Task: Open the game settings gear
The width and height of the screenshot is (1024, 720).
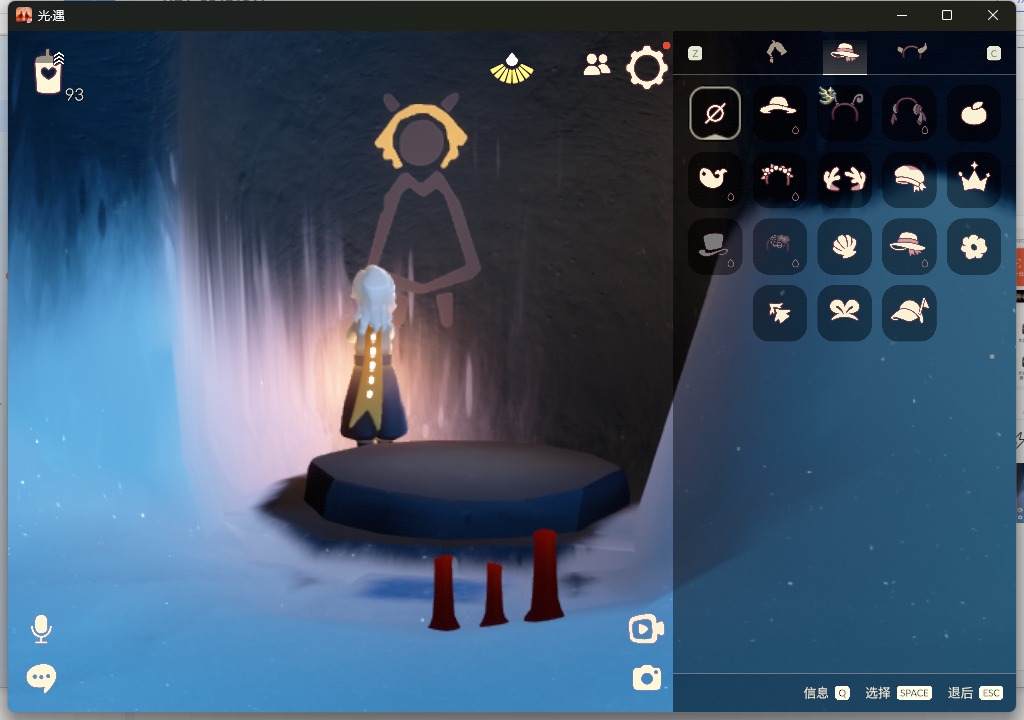Action: tap(647, 67)
